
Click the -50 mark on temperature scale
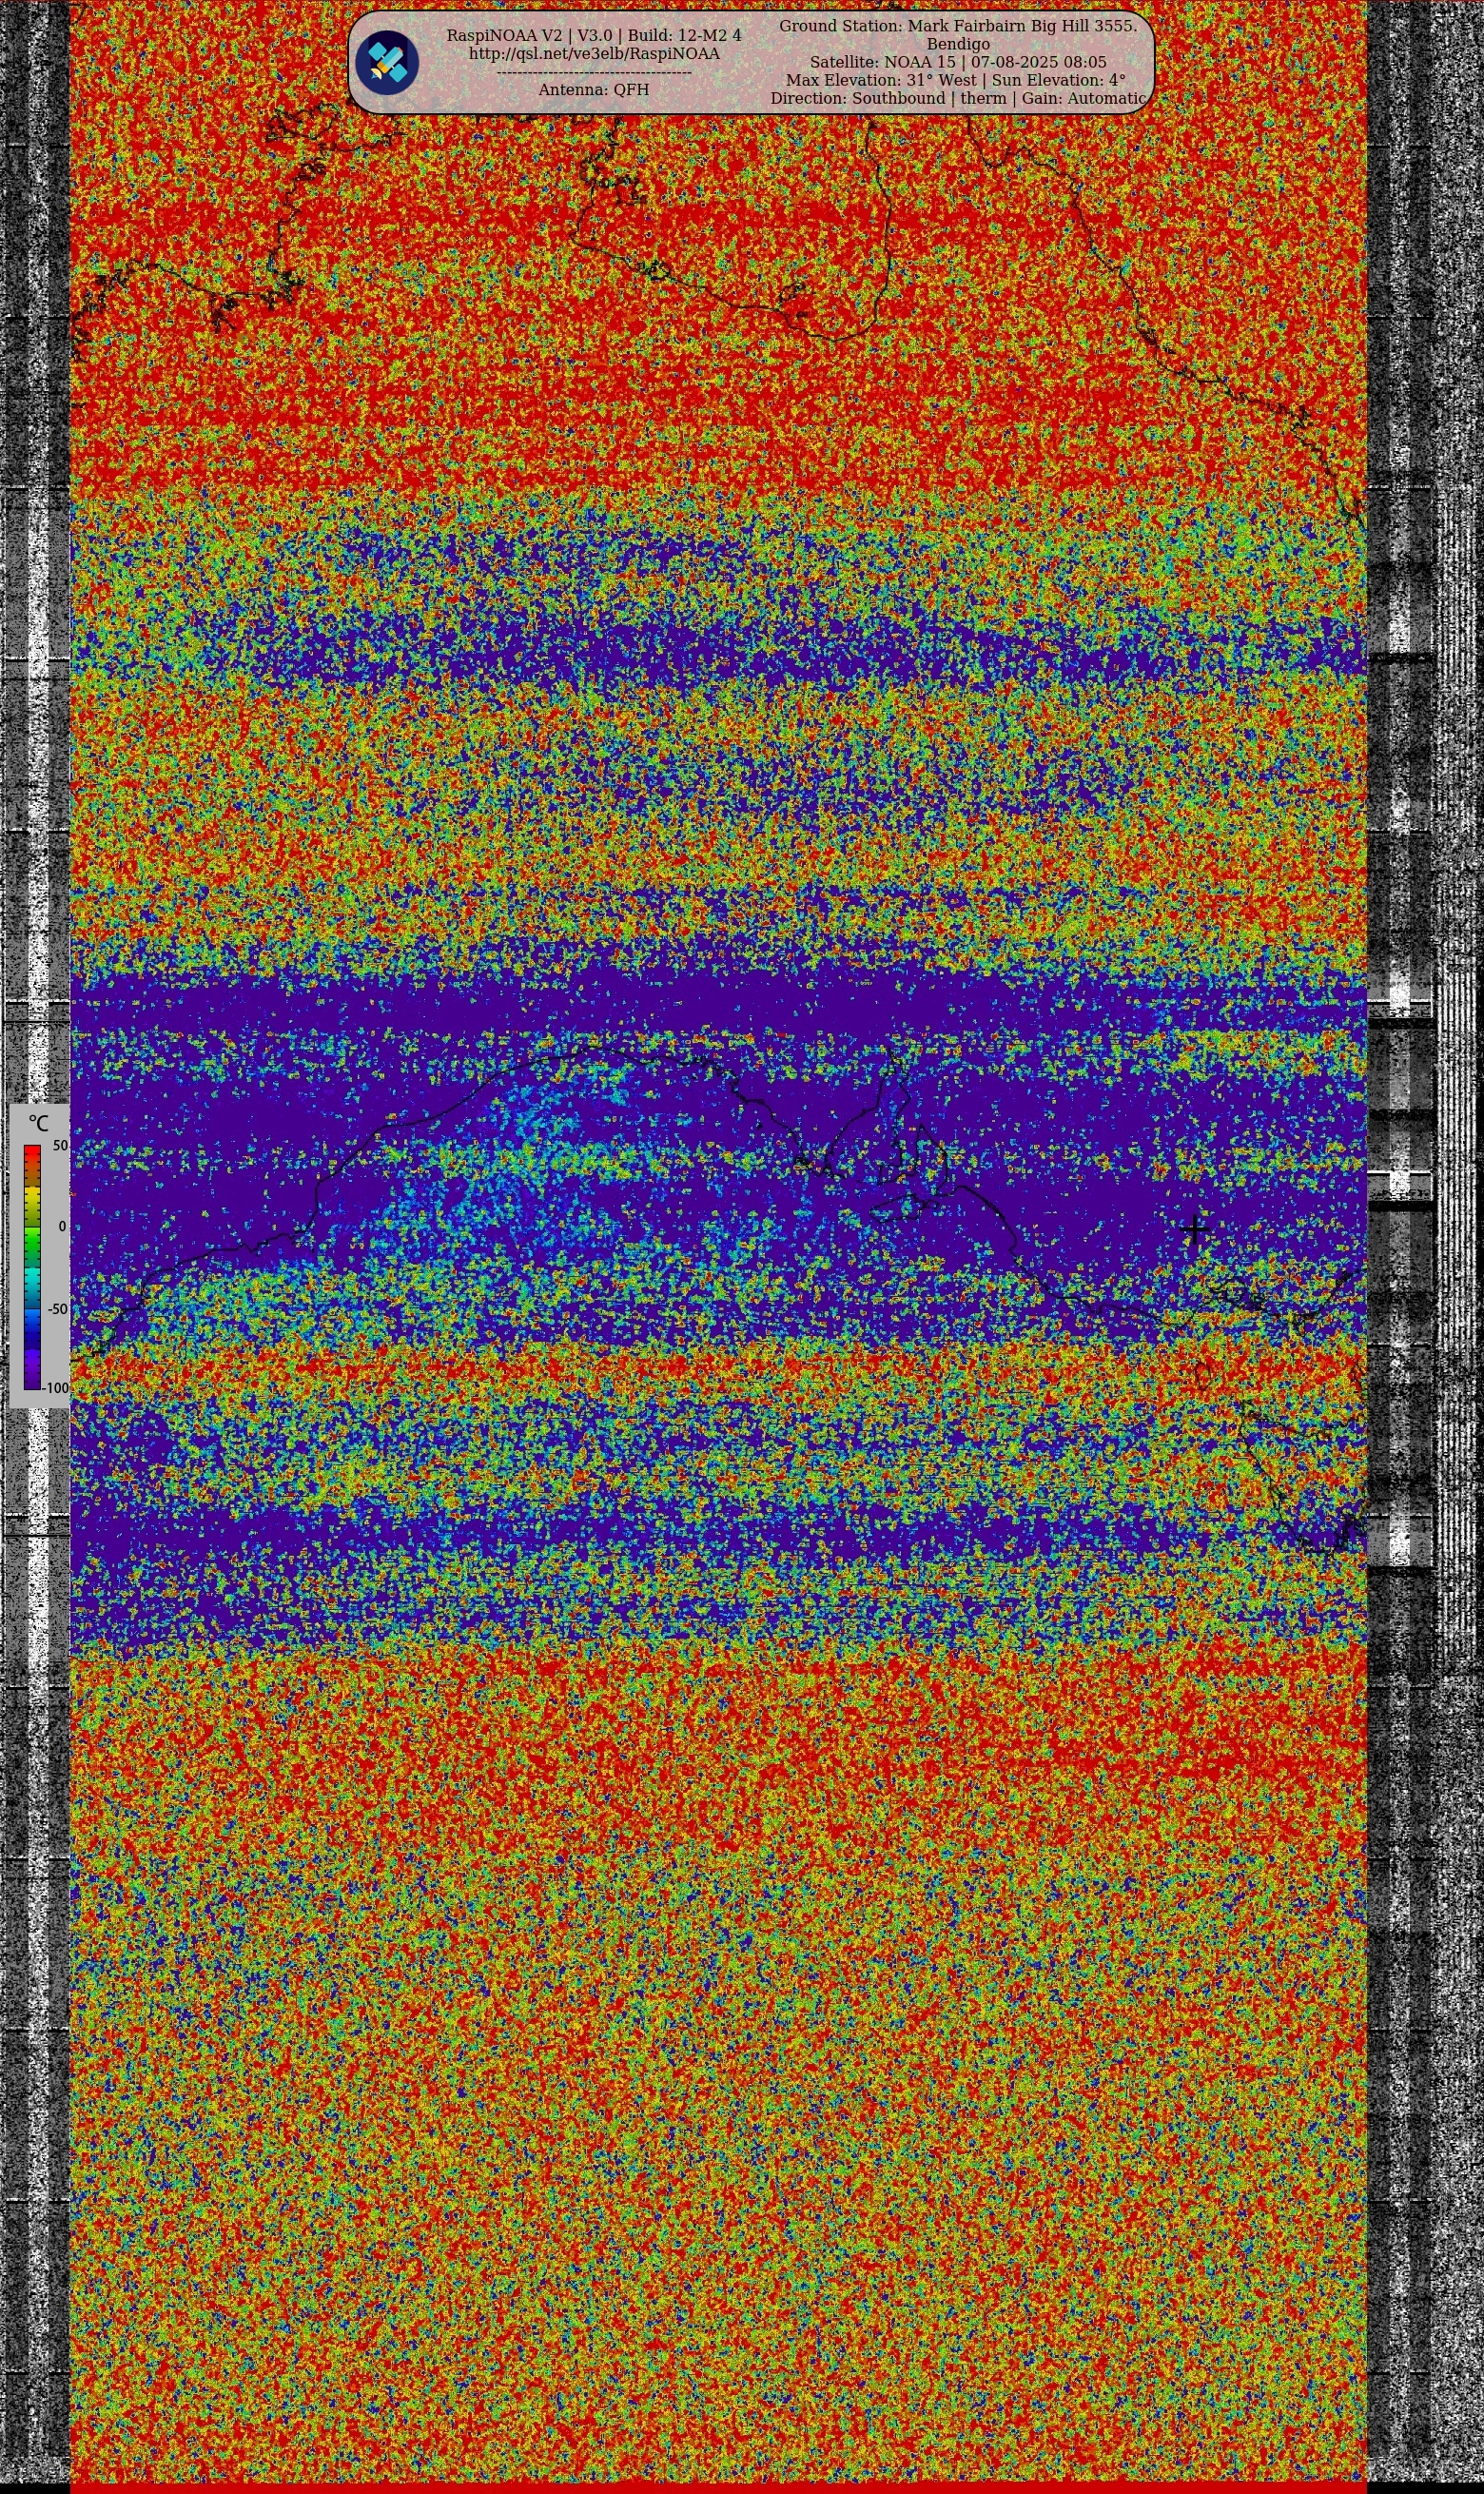tap(58, 1309)
